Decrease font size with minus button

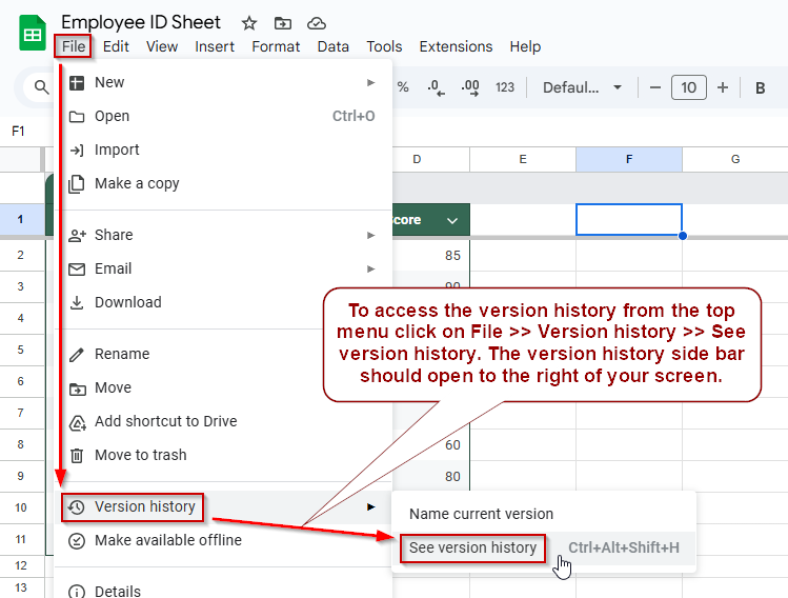pos(655,88)
